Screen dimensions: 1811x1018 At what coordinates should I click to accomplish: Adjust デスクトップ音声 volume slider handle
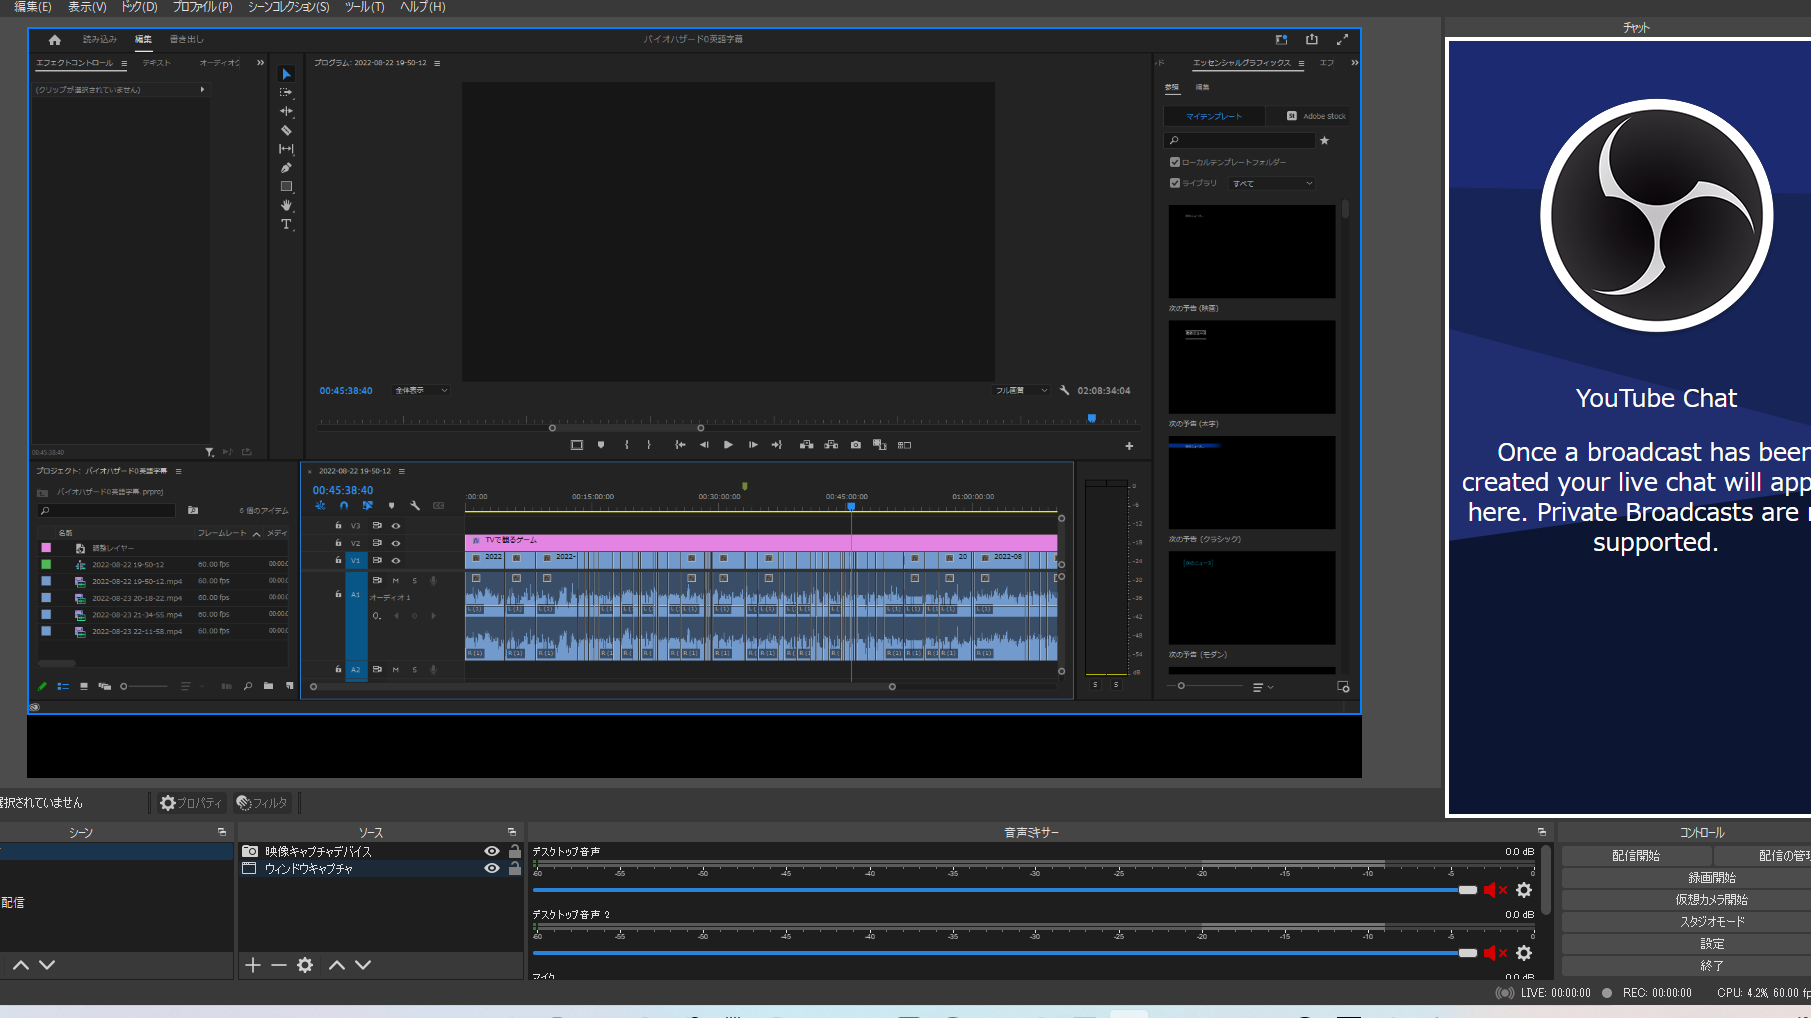tap(1467, 890)
